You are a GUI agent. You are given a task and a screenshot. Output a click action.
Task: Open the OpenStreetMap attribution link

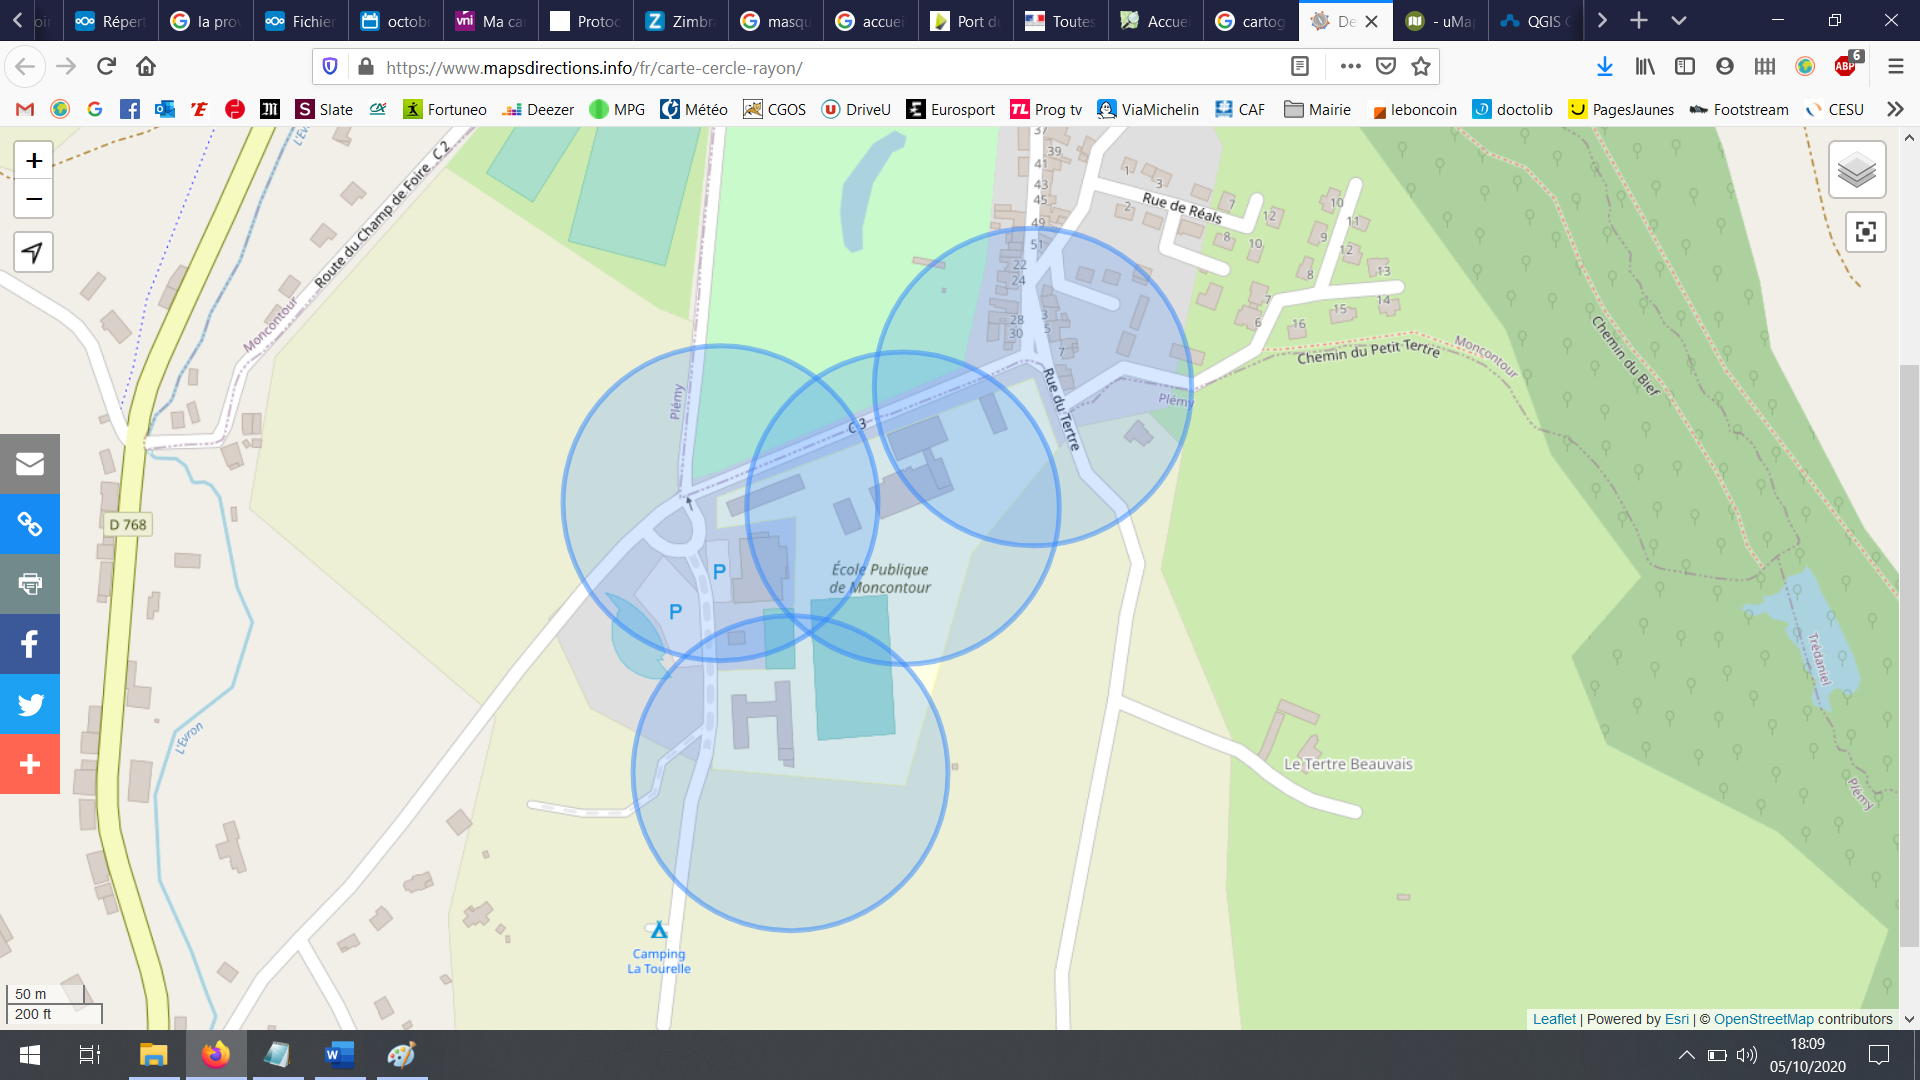[1763, 1019]
